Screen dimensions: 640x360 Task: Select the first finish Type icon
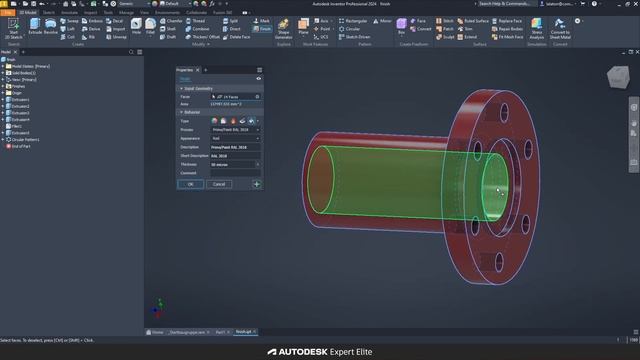[x=214, y=121]
